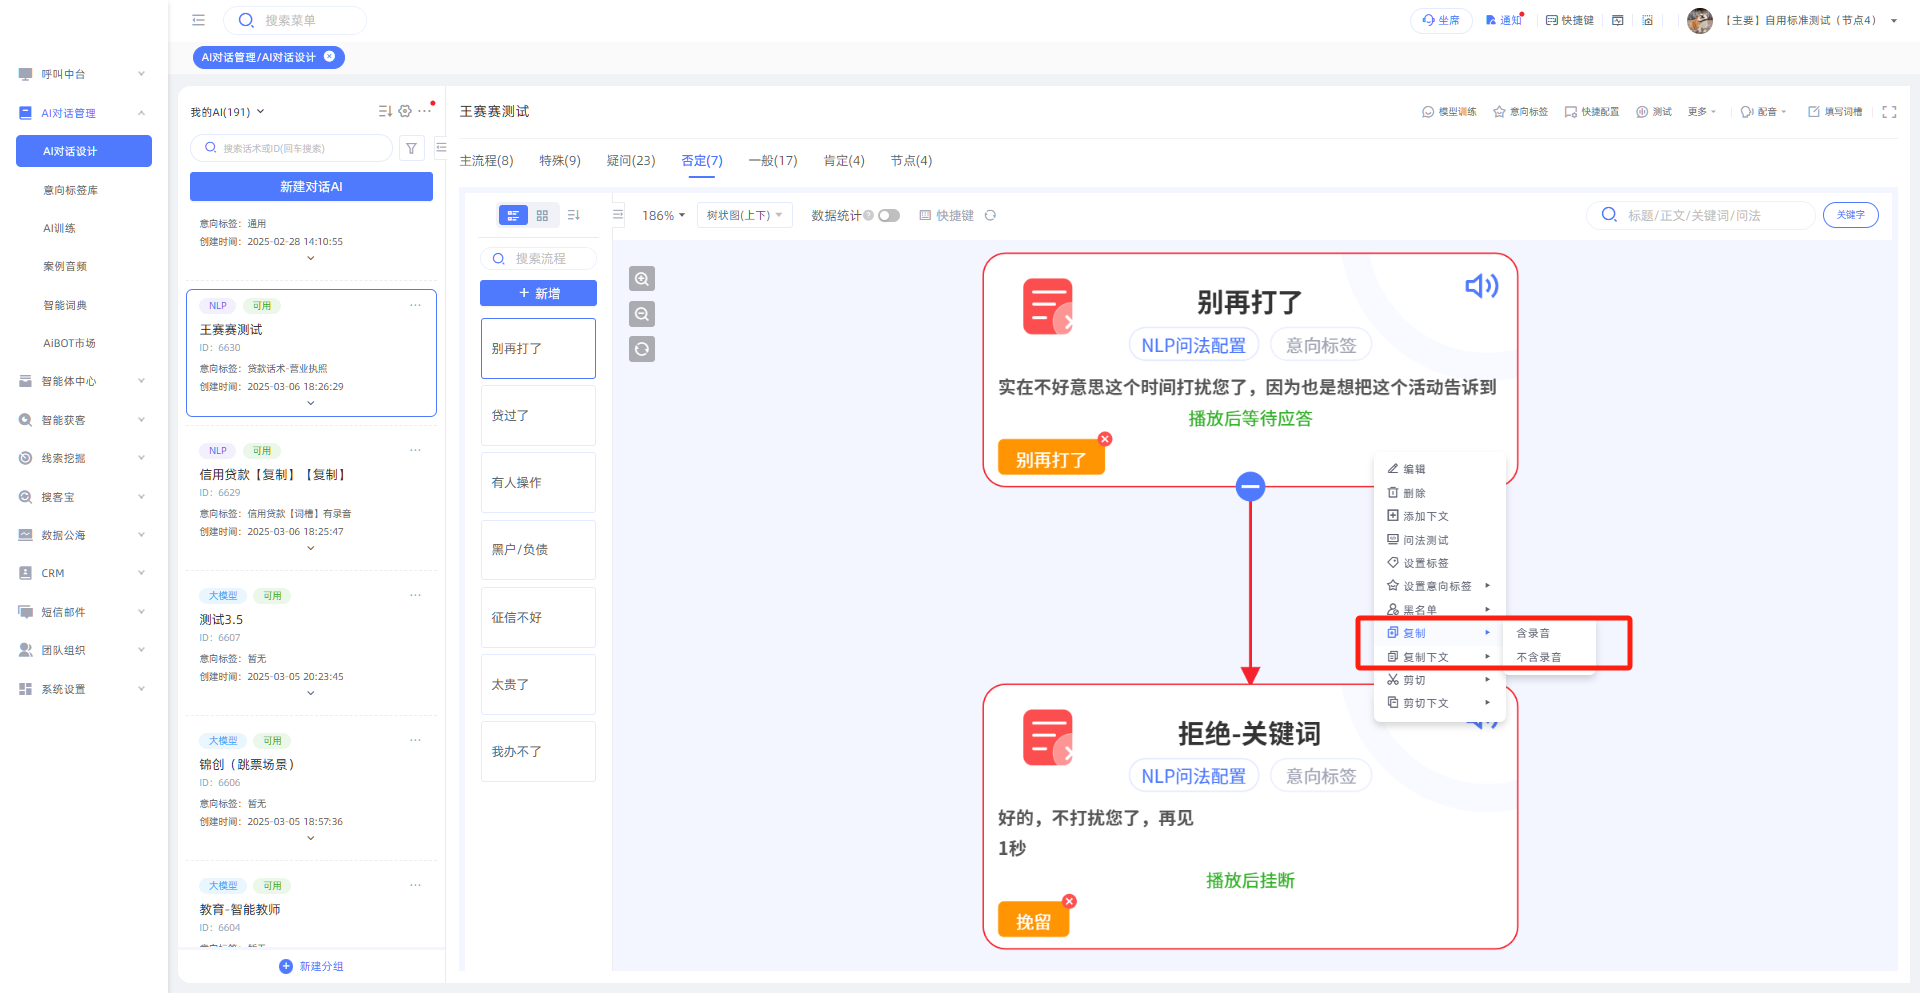Open AI list settings gear

tap(405, 111)
